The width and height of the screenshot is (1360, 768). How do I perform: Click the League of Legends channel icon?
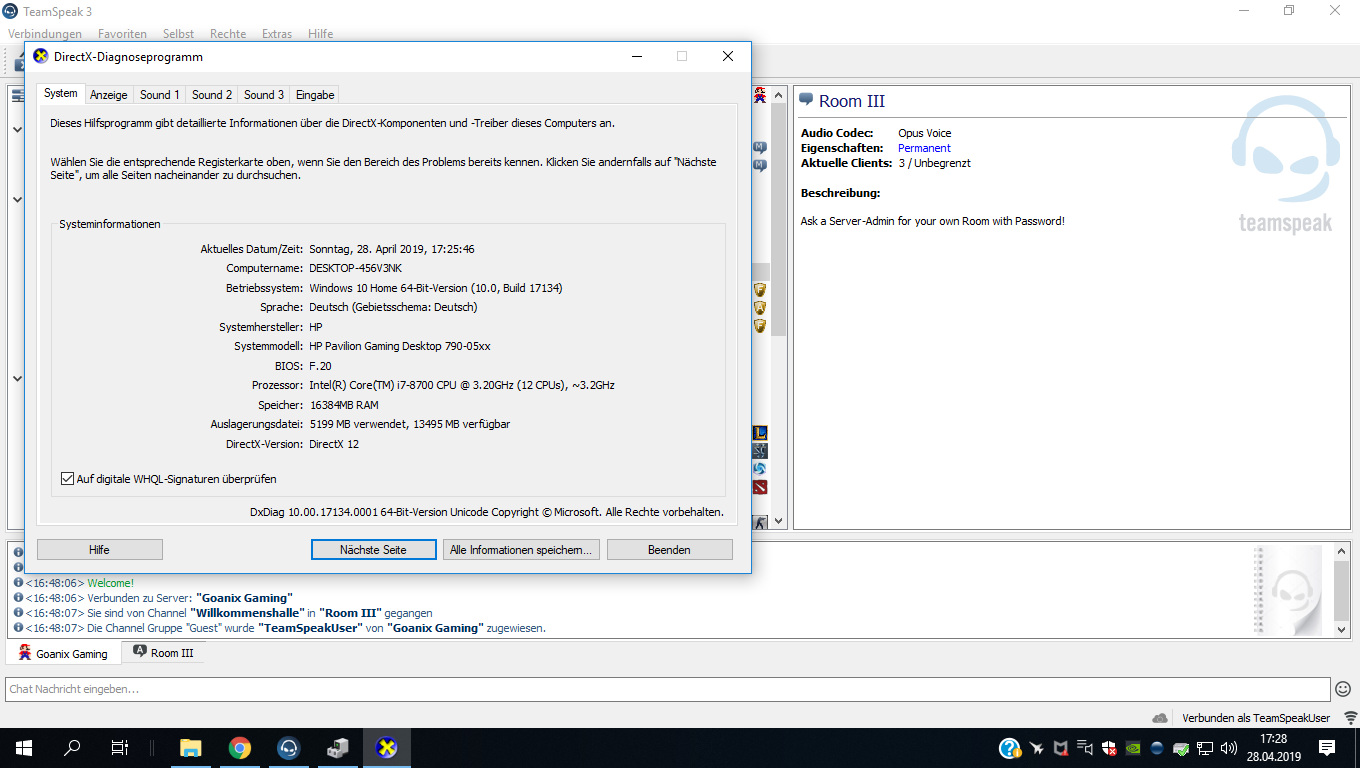760,433
